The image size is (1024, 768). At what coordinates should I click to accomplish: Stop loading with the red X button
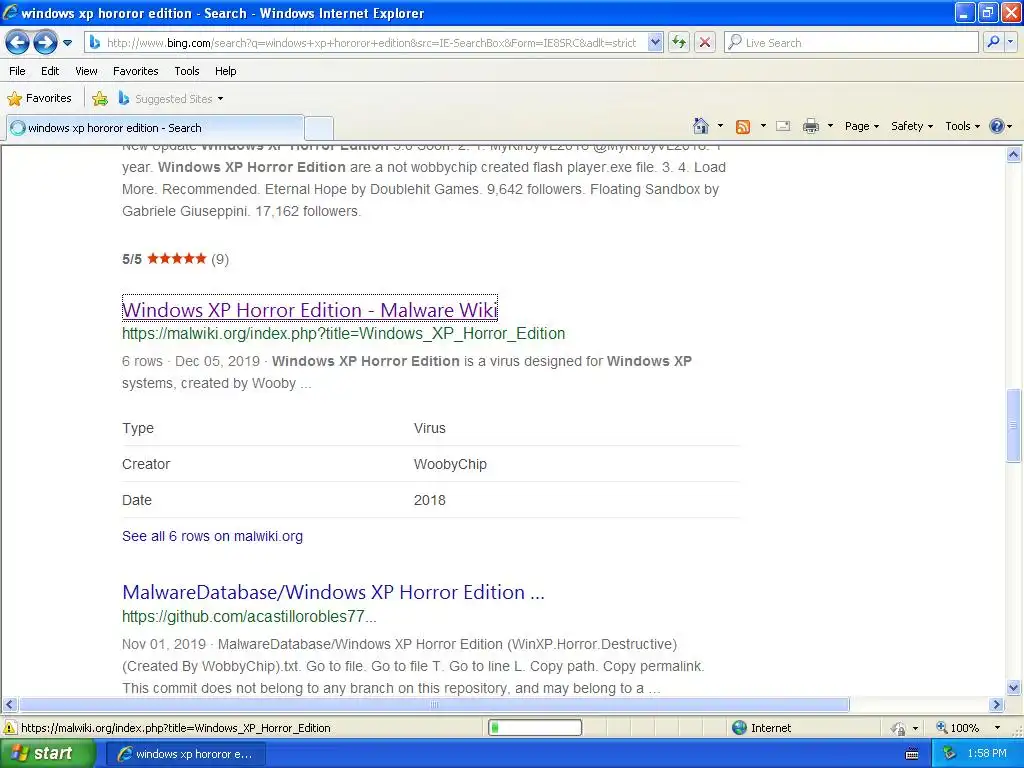click(705, 43)
